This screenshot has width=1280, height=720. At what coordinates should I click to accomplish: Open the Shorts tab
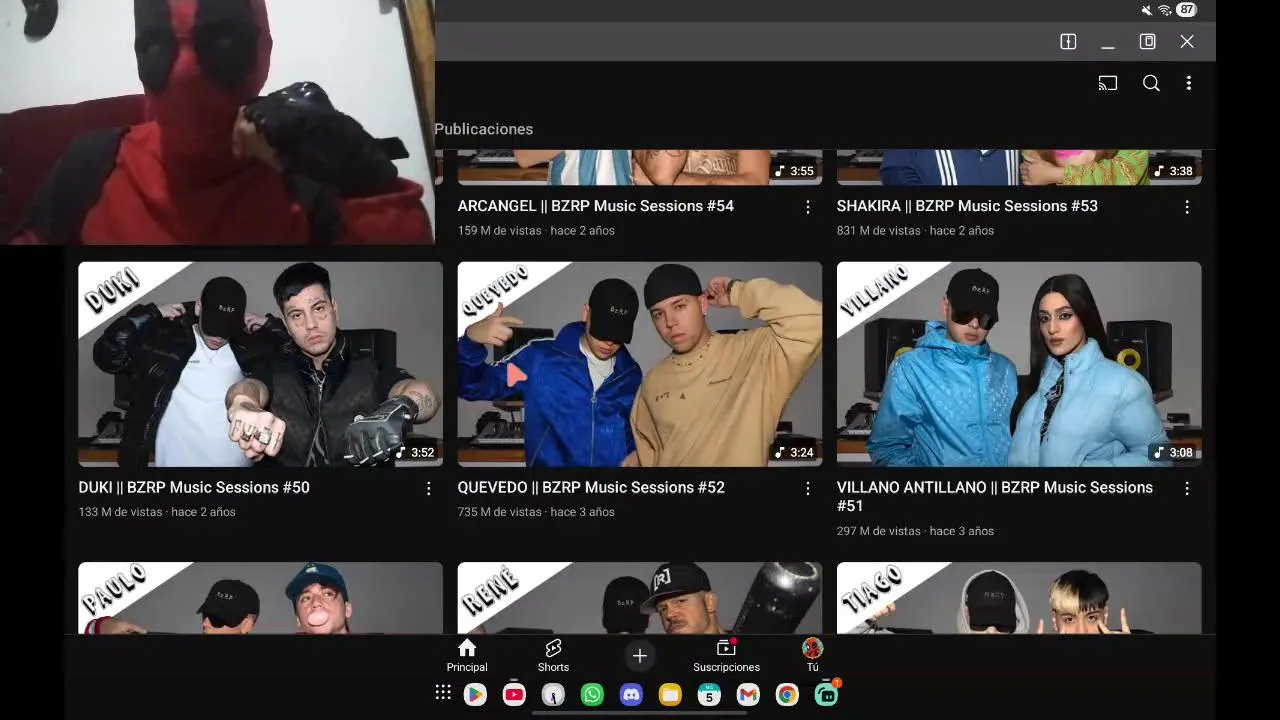tap(553, 656)
